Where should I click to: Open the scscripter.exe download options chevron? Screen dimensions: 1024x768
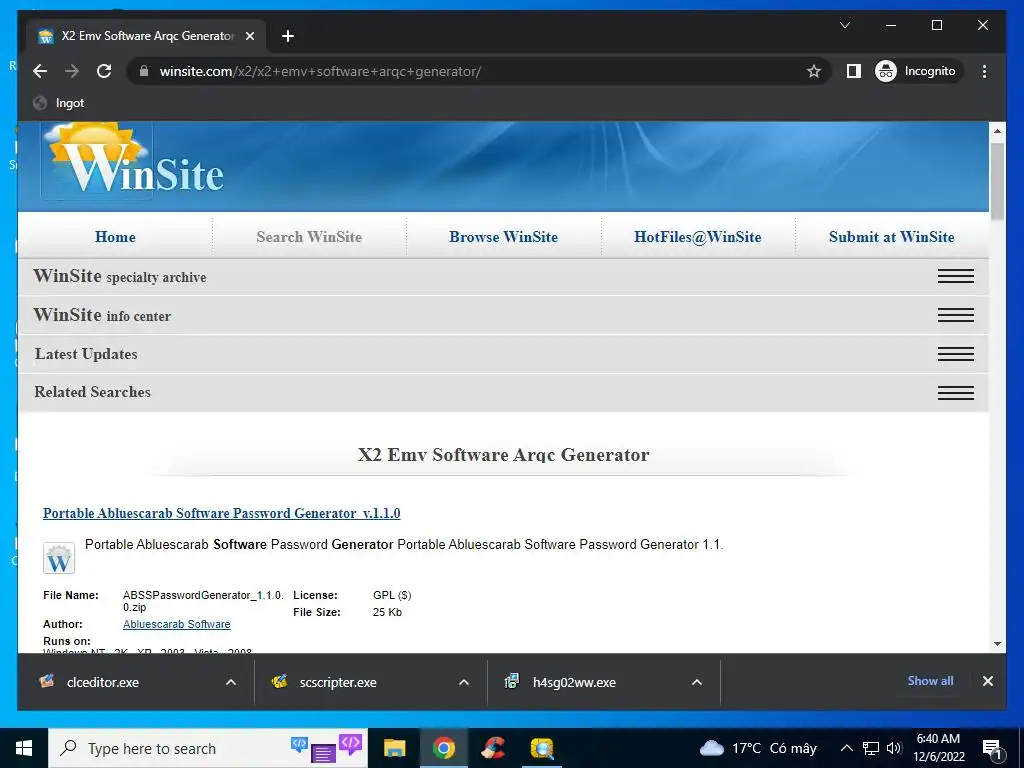coord(464,682)
